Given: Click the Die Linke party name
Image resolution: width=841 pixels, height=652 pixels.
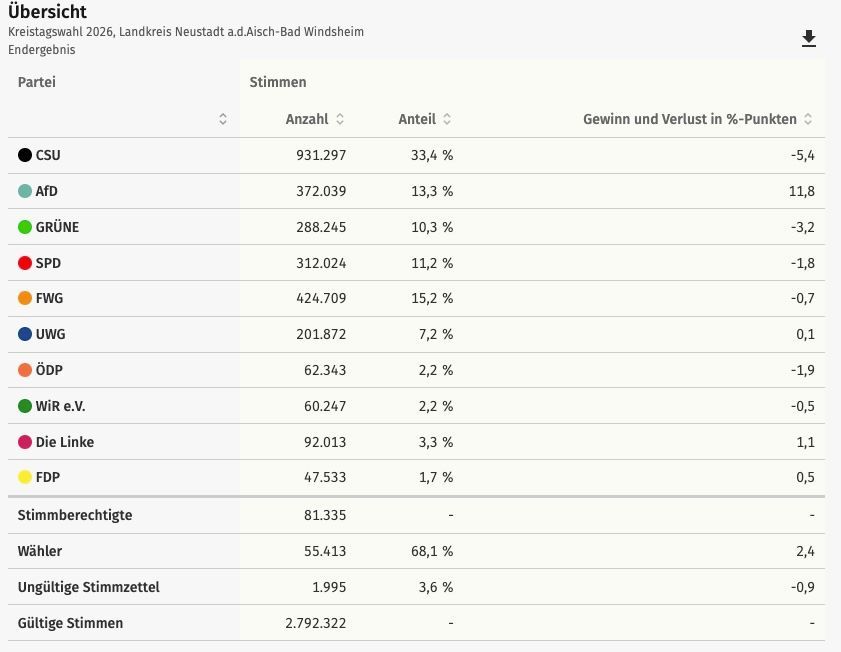Looking at the screenshot, I should [65, 442].
